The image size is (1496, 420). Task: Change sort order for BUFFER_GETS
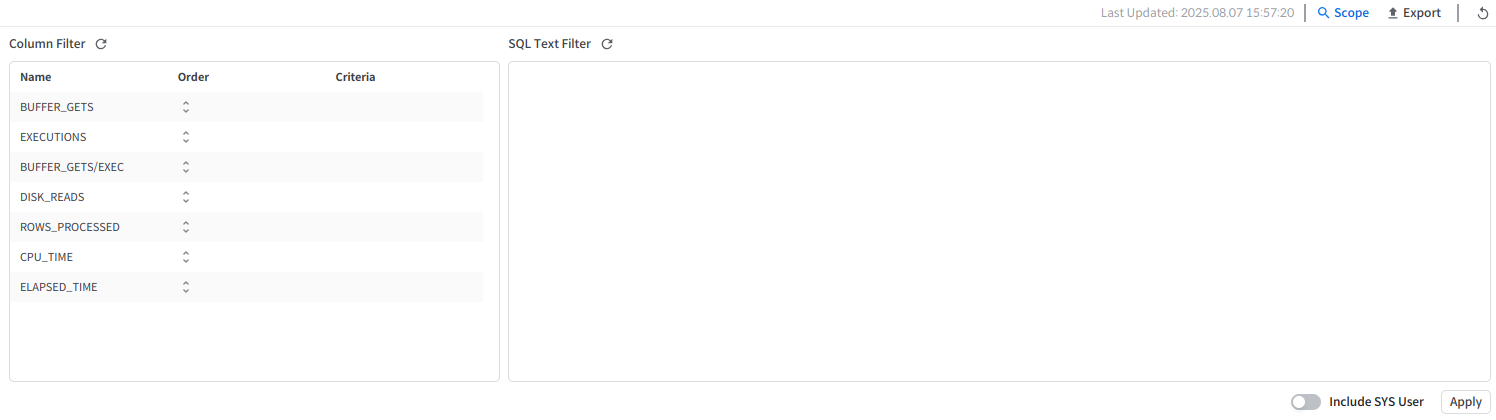[186, 107]
